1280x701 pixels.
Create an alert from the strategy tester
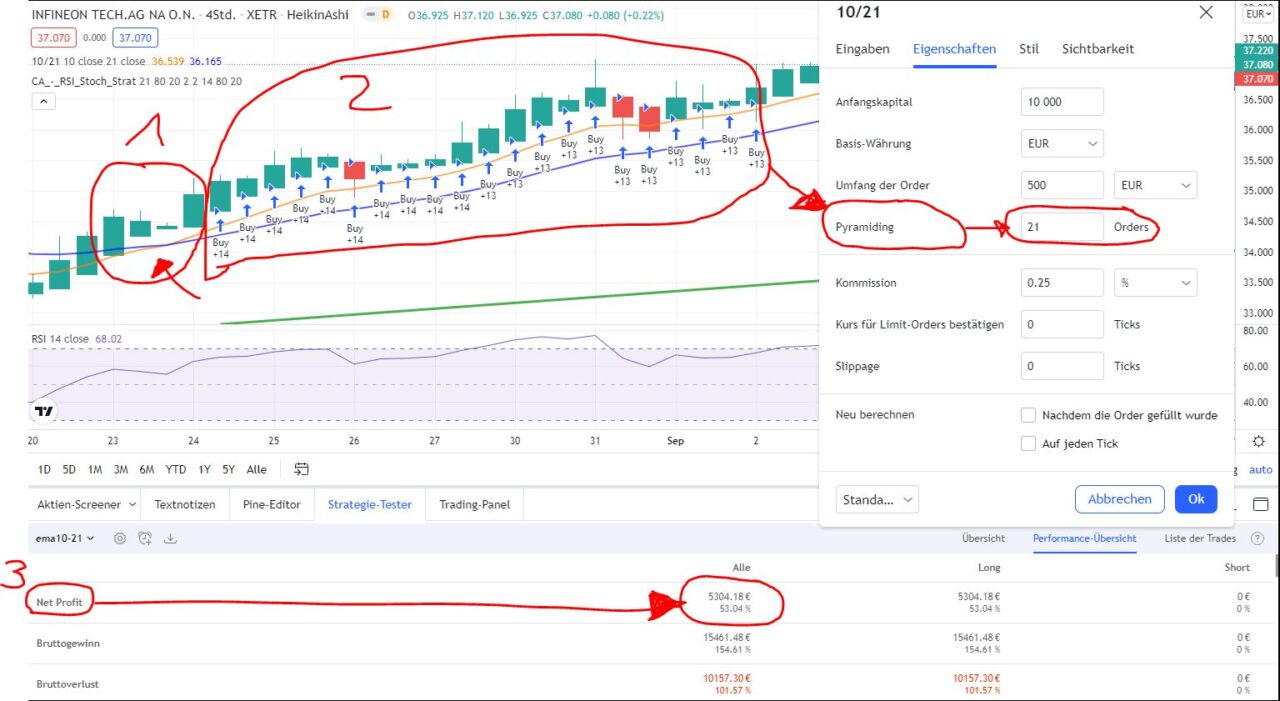[144, 538]
